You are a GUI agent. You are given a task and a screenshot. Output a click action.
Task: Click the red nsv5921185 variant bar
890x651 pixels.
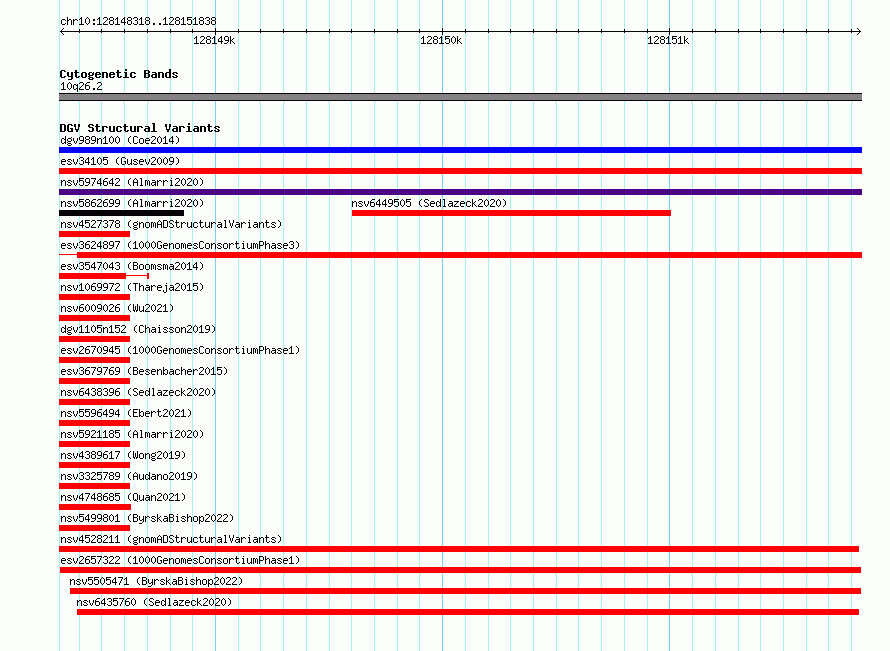coord(94,444)
